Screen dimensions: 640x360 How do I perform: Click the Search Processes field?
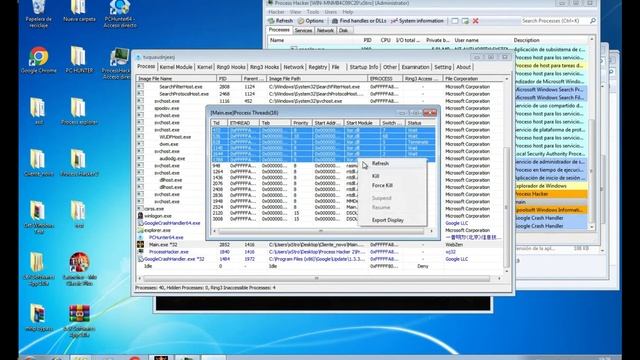[x=555, y=20]
